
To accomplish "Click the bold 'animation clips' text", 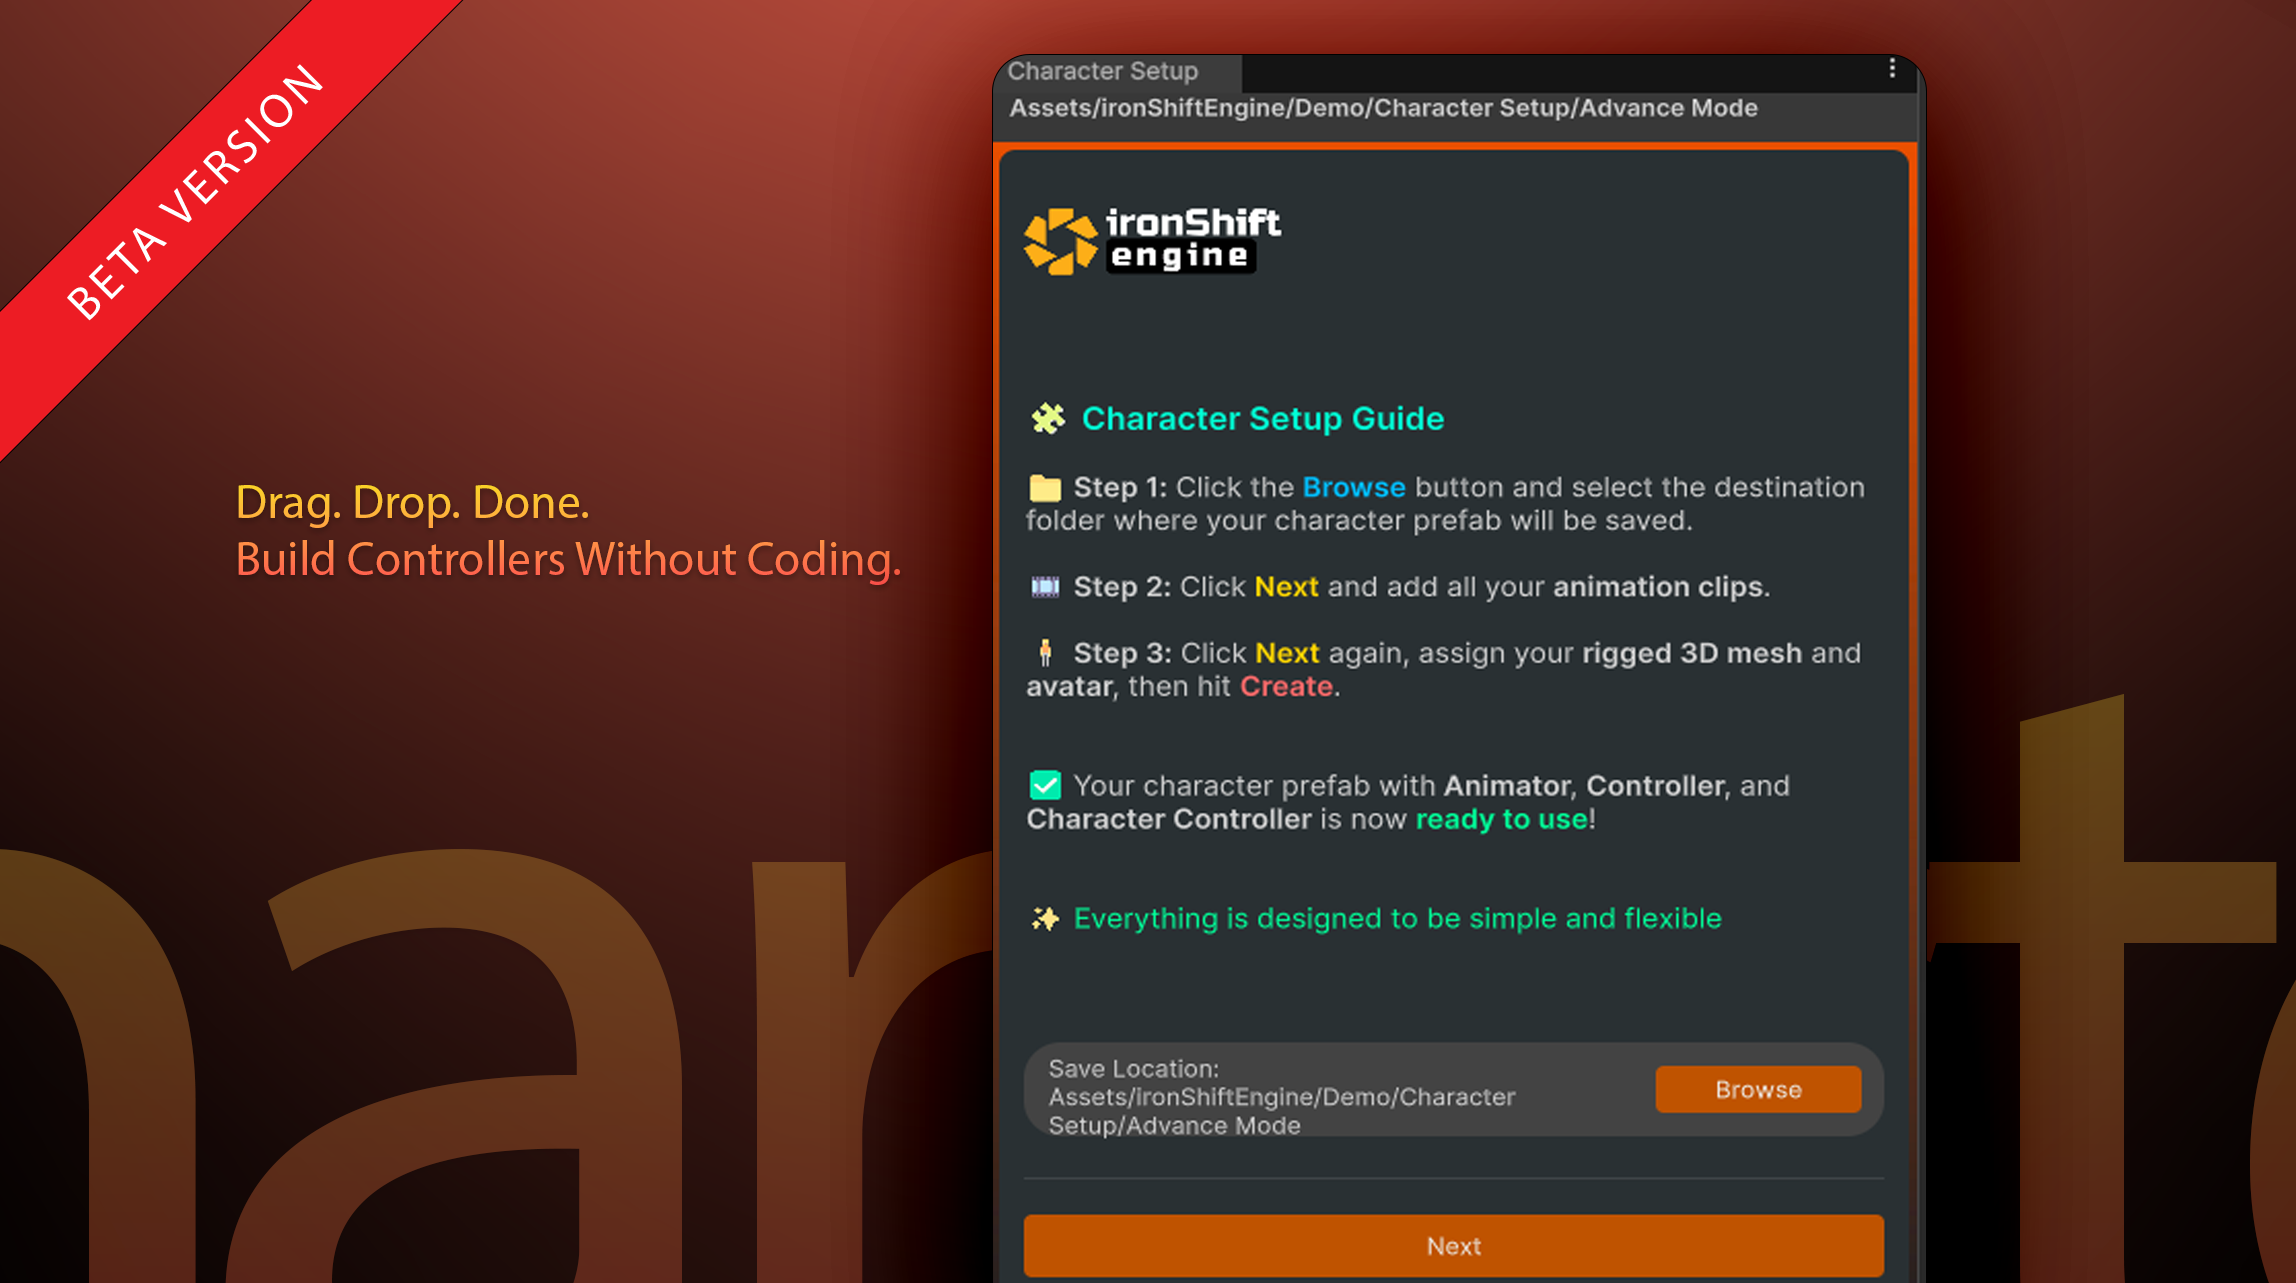I will click(1657, 586).
